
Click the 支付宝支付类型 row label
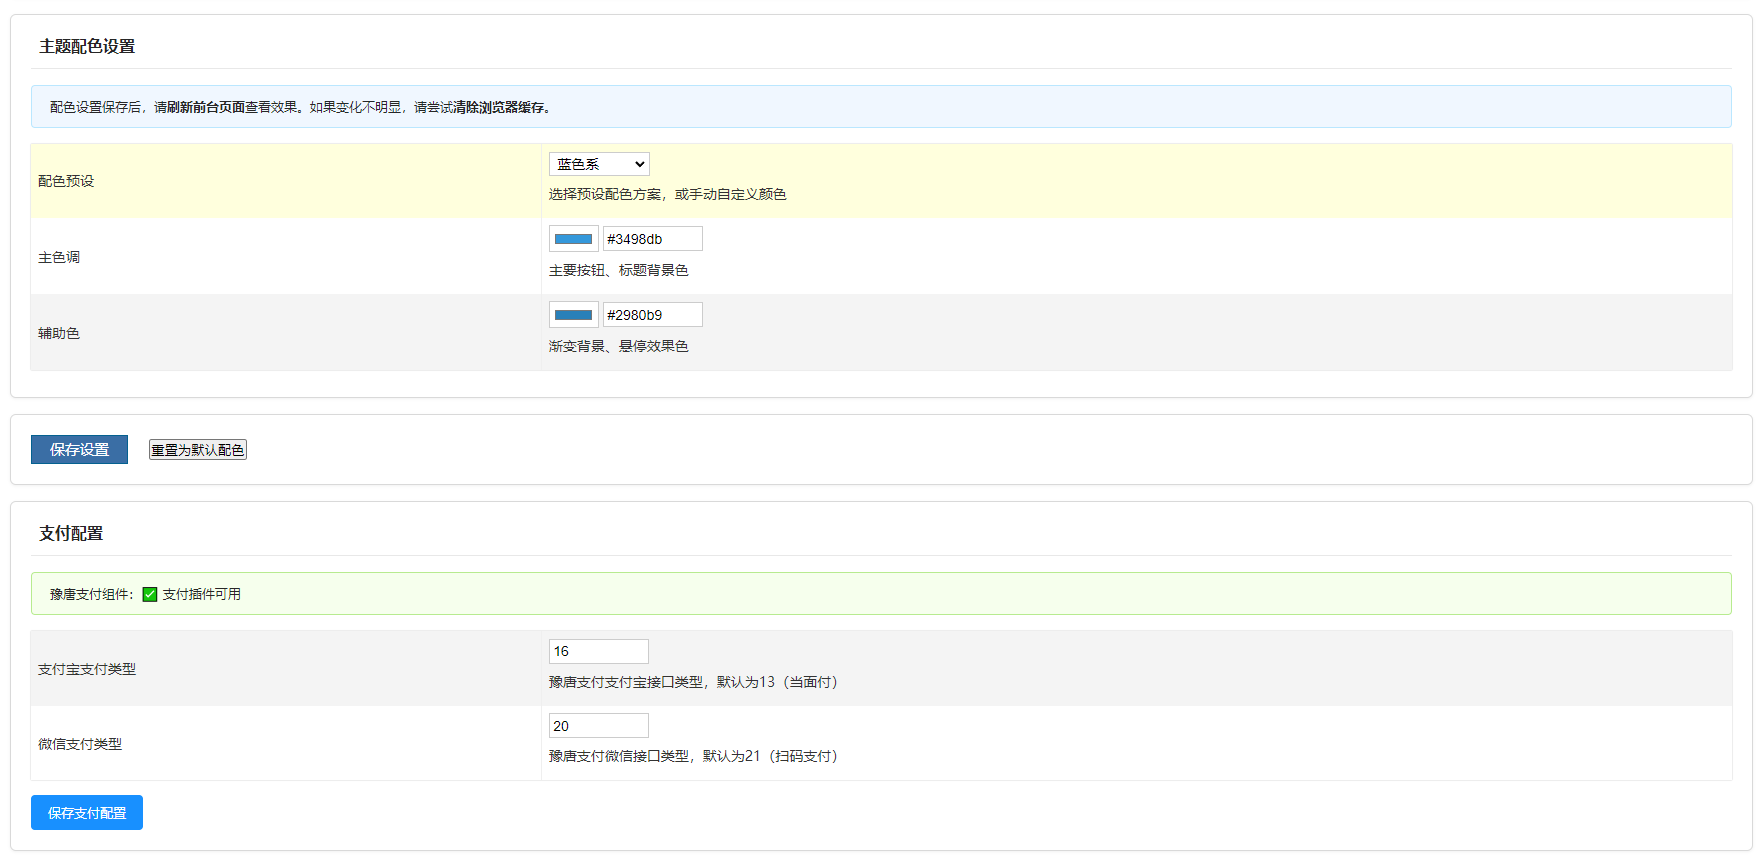pyautogui.click(x=87, y=669)
